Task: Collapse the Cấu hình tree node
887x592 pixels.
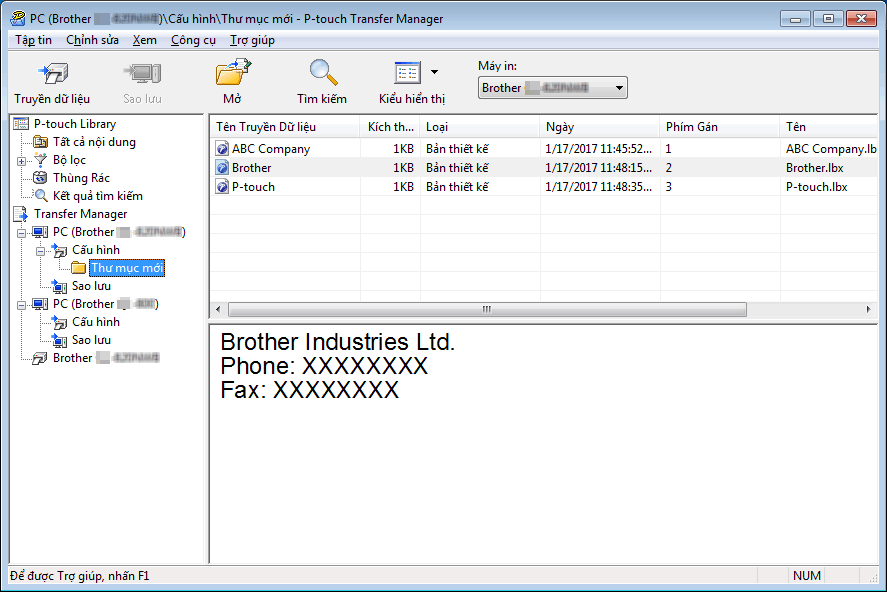Action: pos(41,250)
